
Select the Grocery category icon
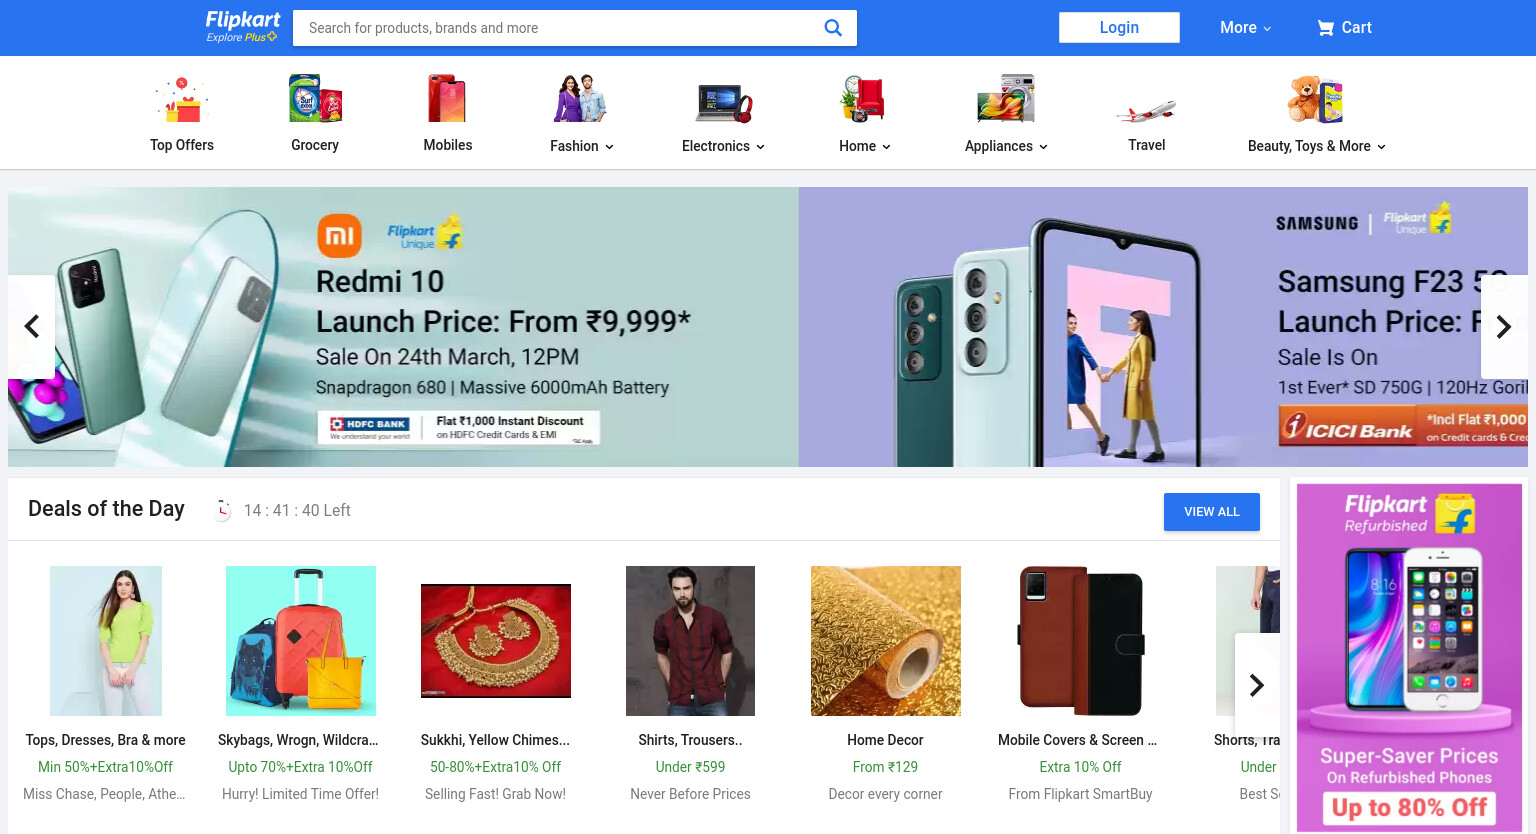(315, 99)
